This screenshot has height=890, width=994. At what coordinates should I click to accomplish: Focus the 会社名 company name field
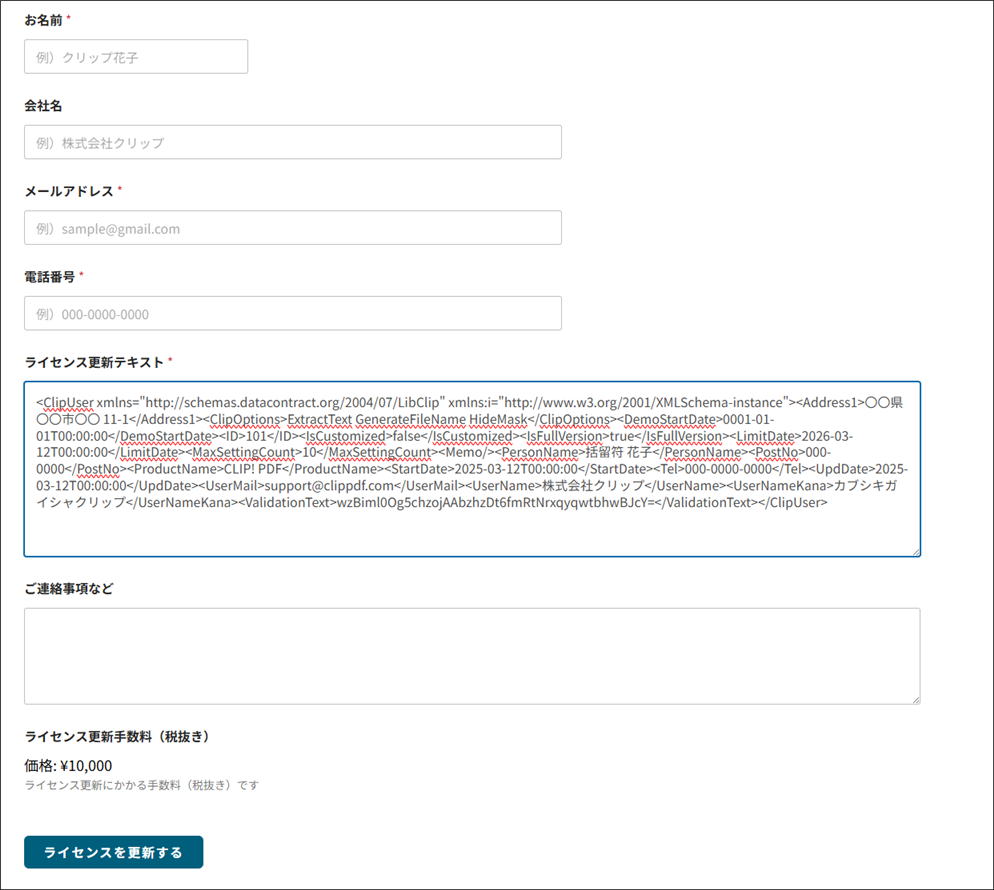(x=292, y=142)
